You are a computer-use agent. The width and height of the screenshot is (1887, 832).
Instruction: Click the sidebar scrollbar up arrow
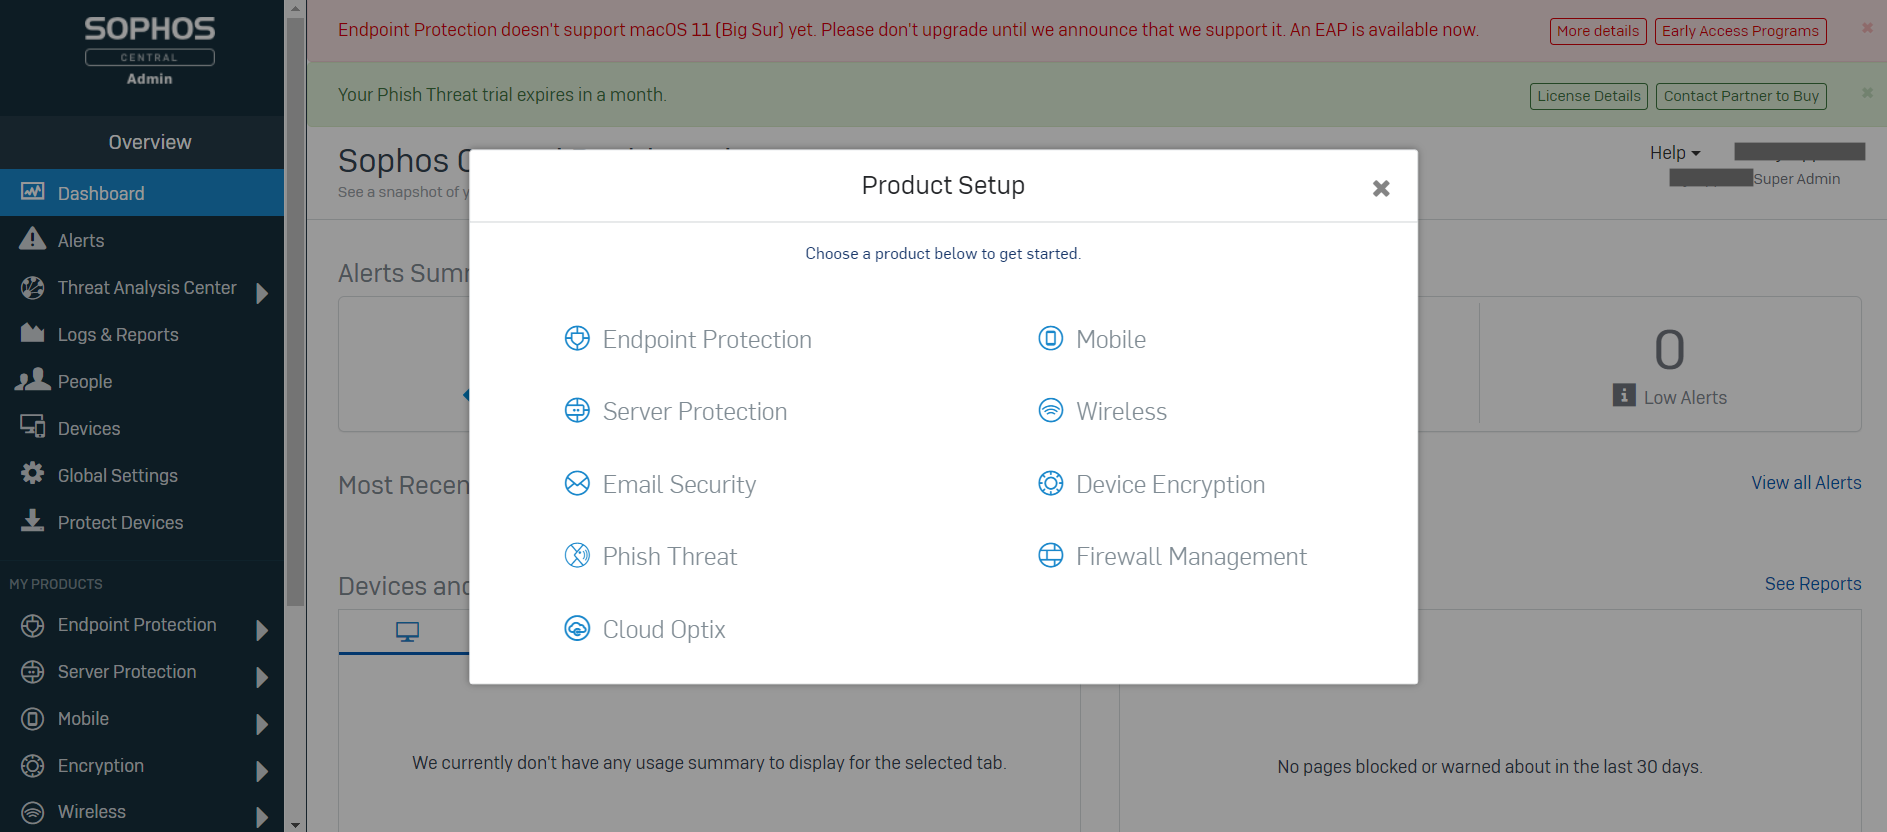295,9
